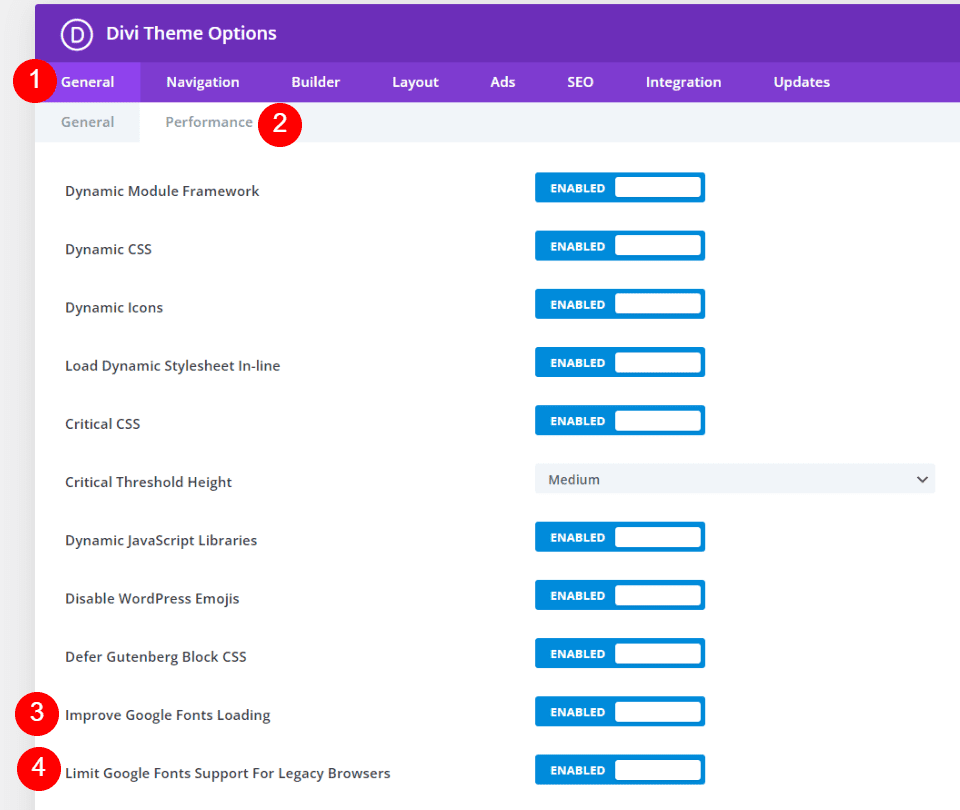
Task: Disable the Dynamic Module Framework toggle
Action: point(620,187)
